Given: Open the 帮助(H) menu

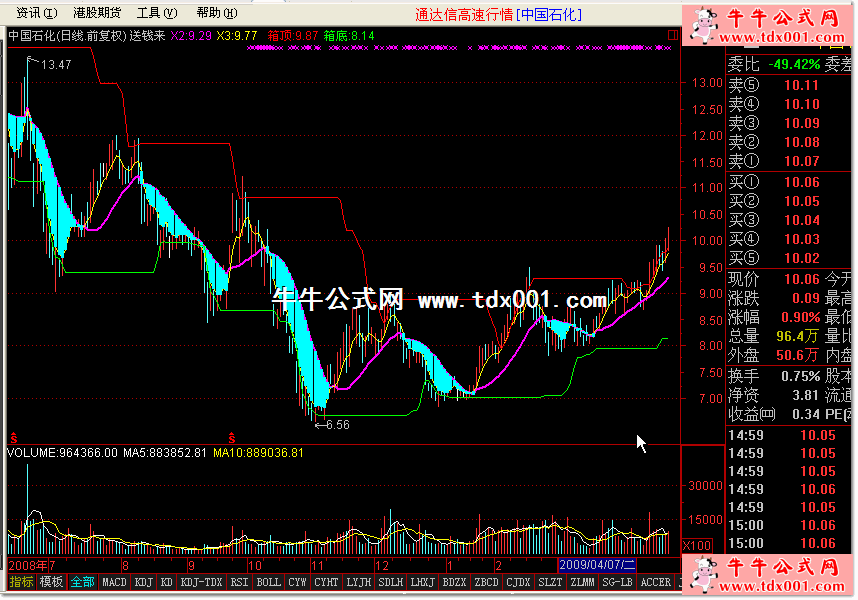Looking at the screenshot, I should click(217, 13).
